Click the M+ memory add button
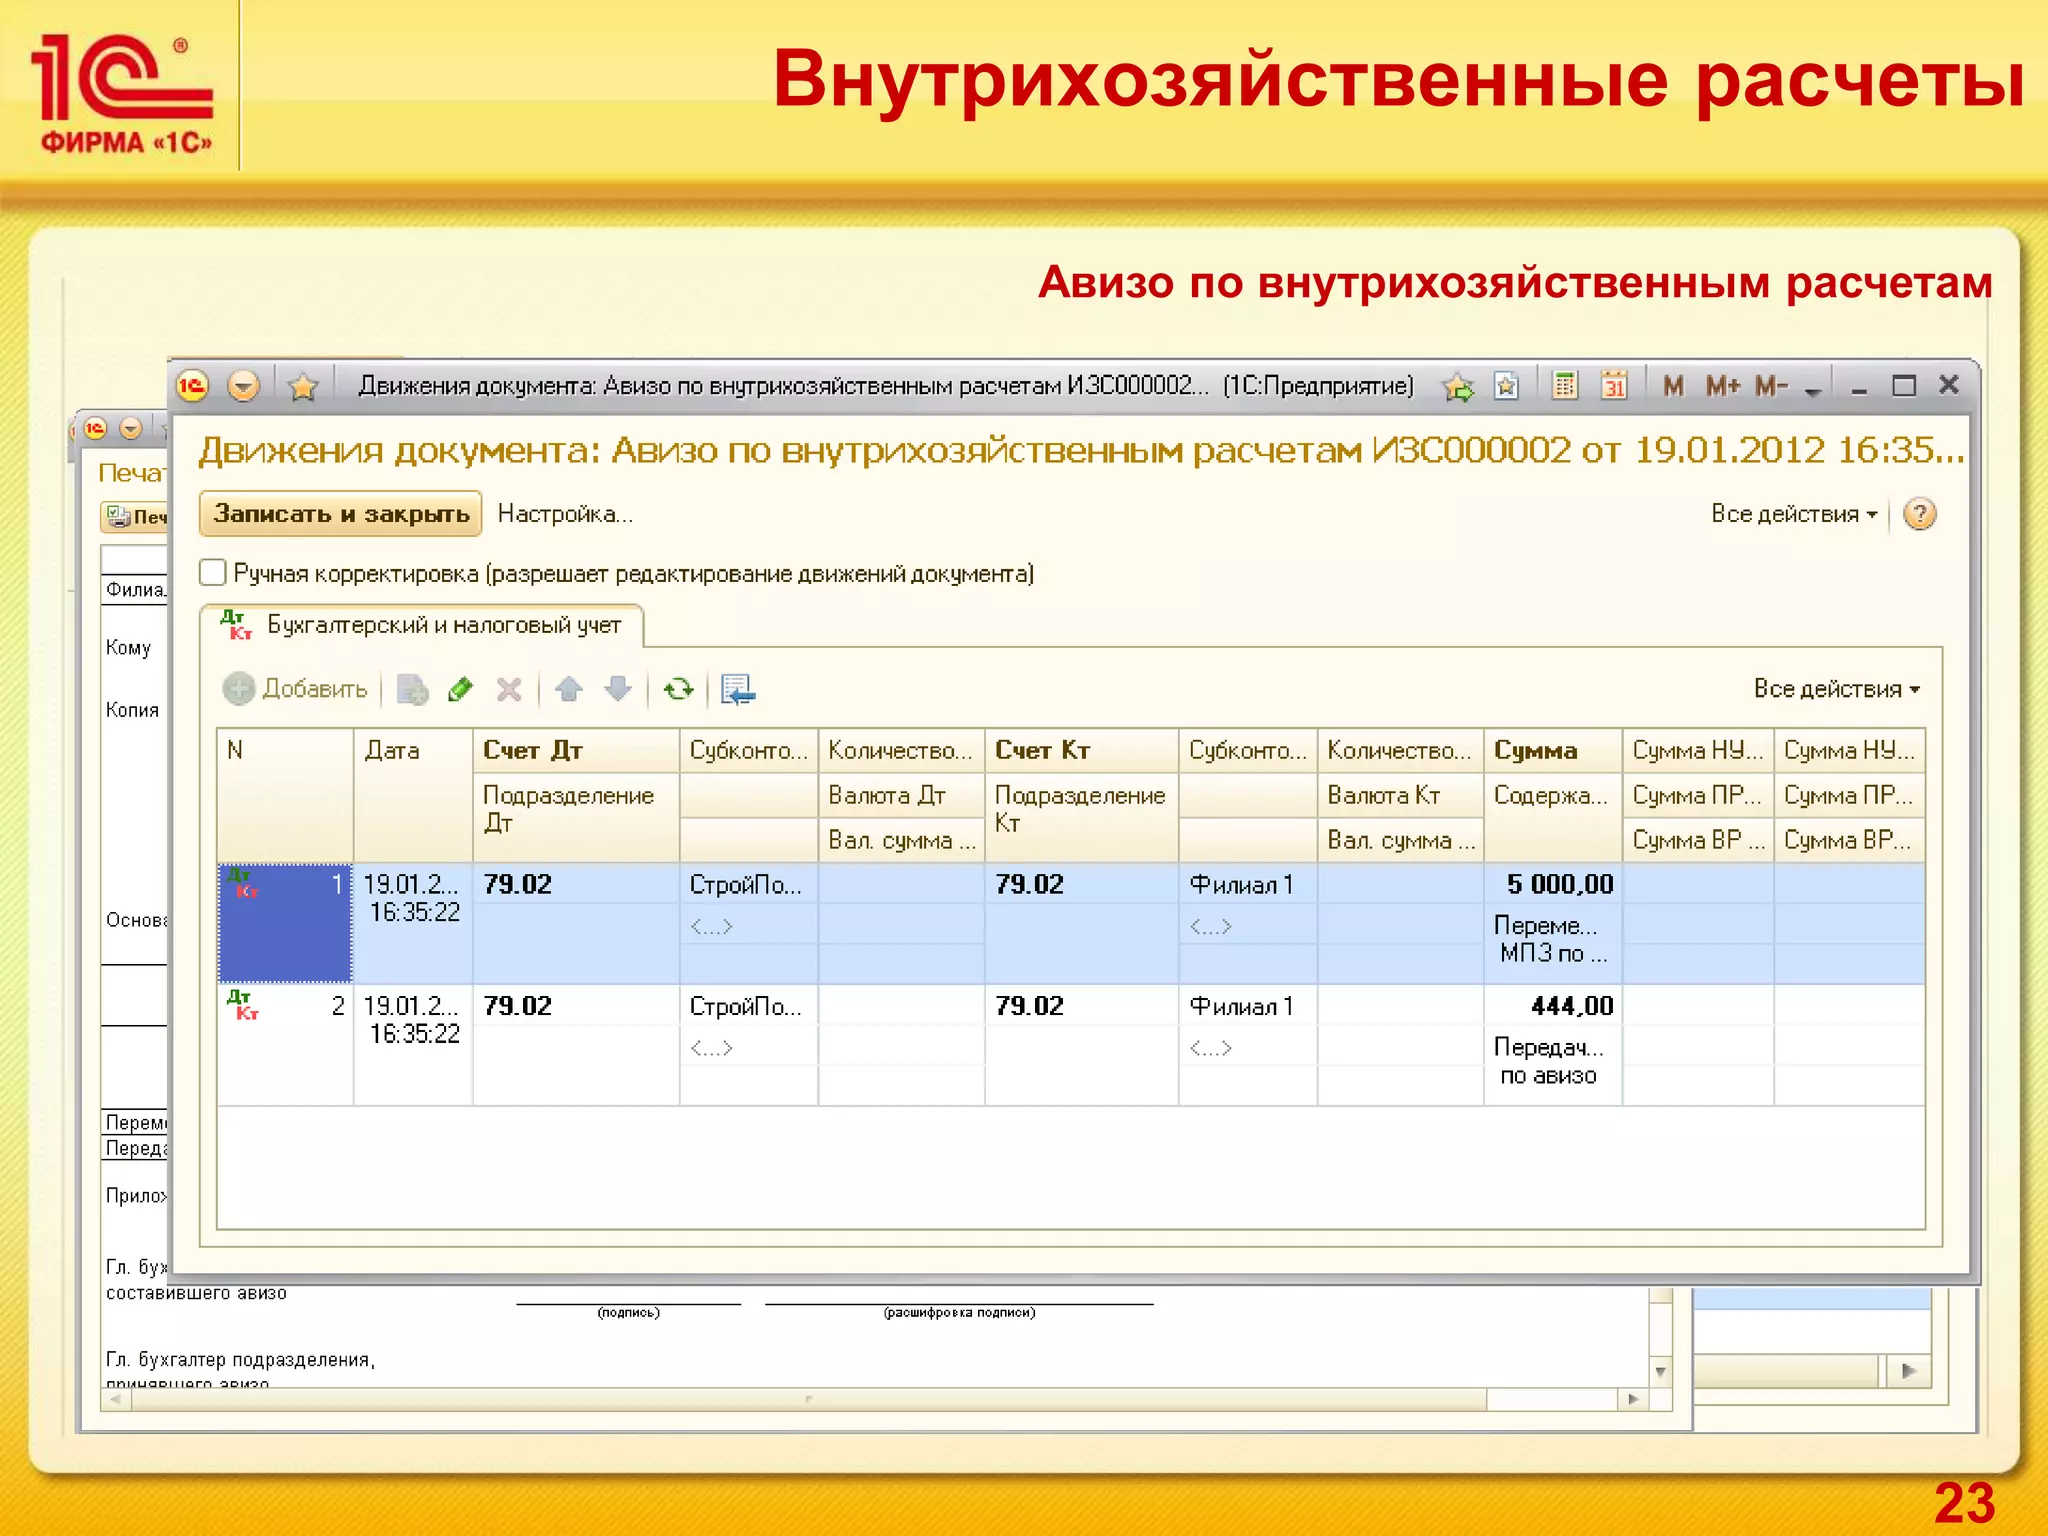The width and height of the screenshot is (2048, 1536). tap(1722, 385)
